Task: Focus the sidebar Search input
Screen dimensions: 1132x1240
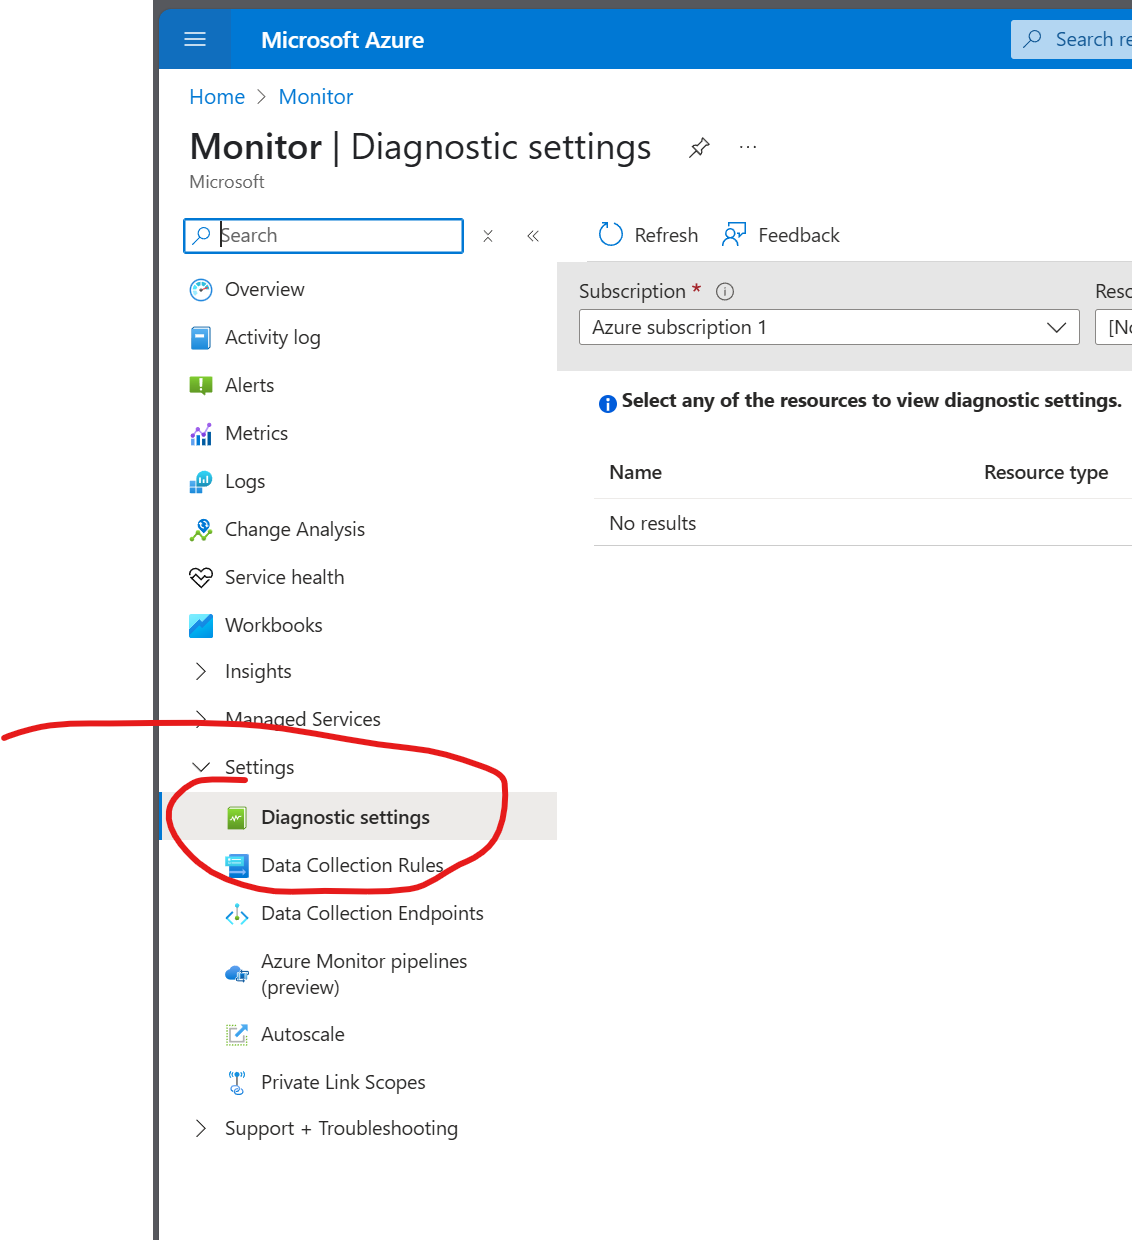Action: click(x=324, y=236)
